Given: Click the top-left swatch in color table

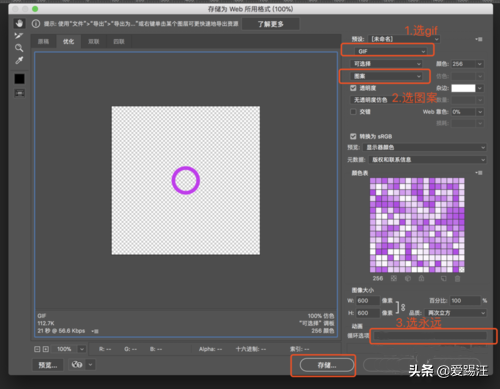Looking at the screenshot, I should [373, 181].
